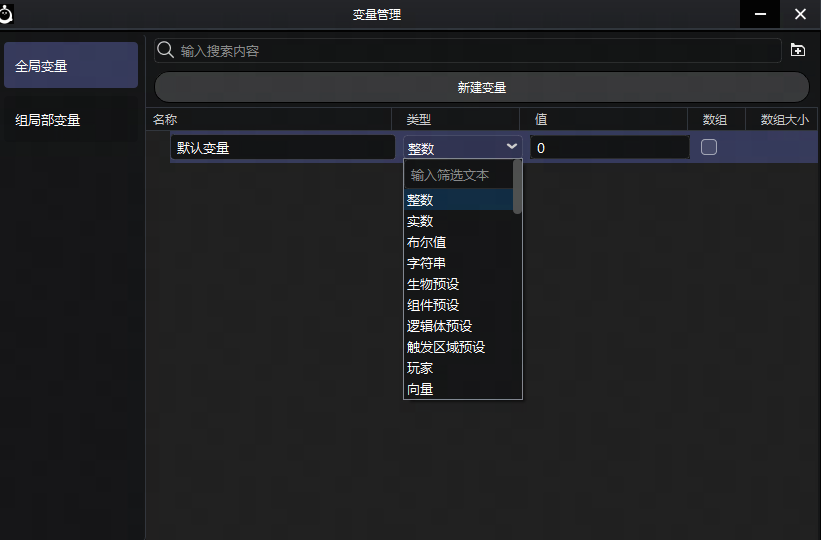Close the 变量管理 window
The height and width of the screenshot is (540, 821).
(x=800, y=14)
